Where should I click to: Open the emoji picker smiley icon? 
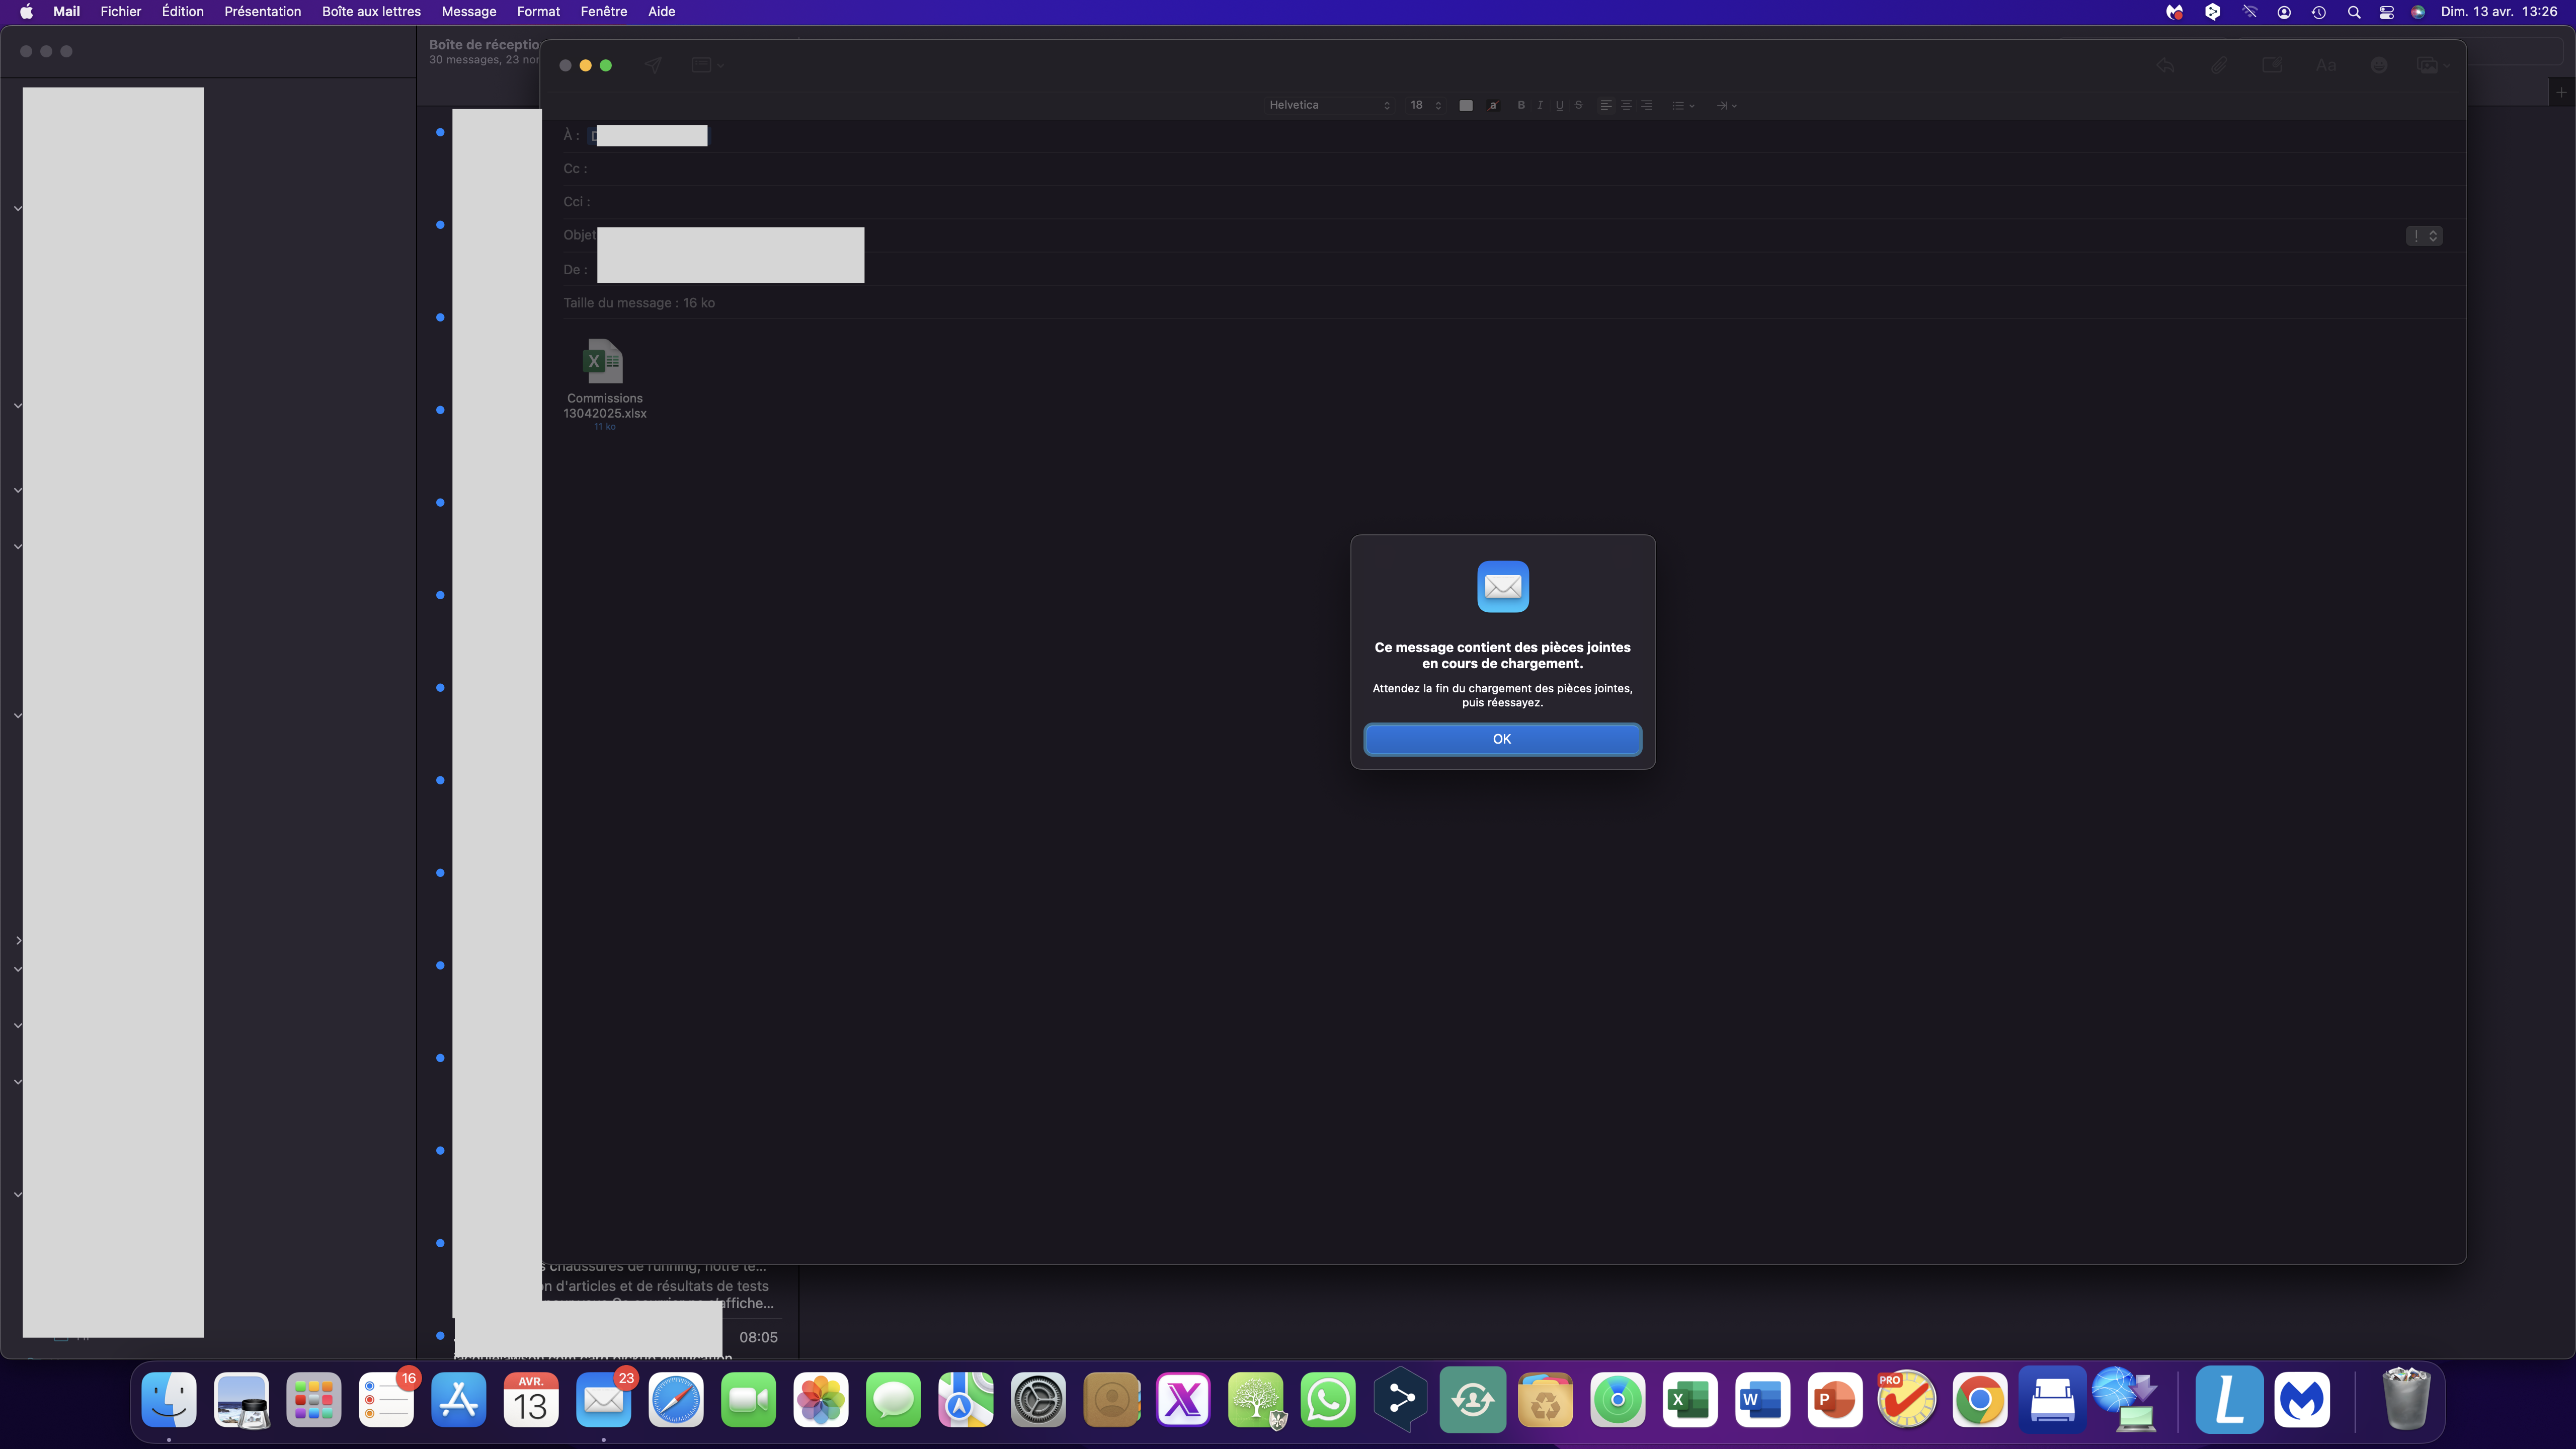tap(2379, 65)
